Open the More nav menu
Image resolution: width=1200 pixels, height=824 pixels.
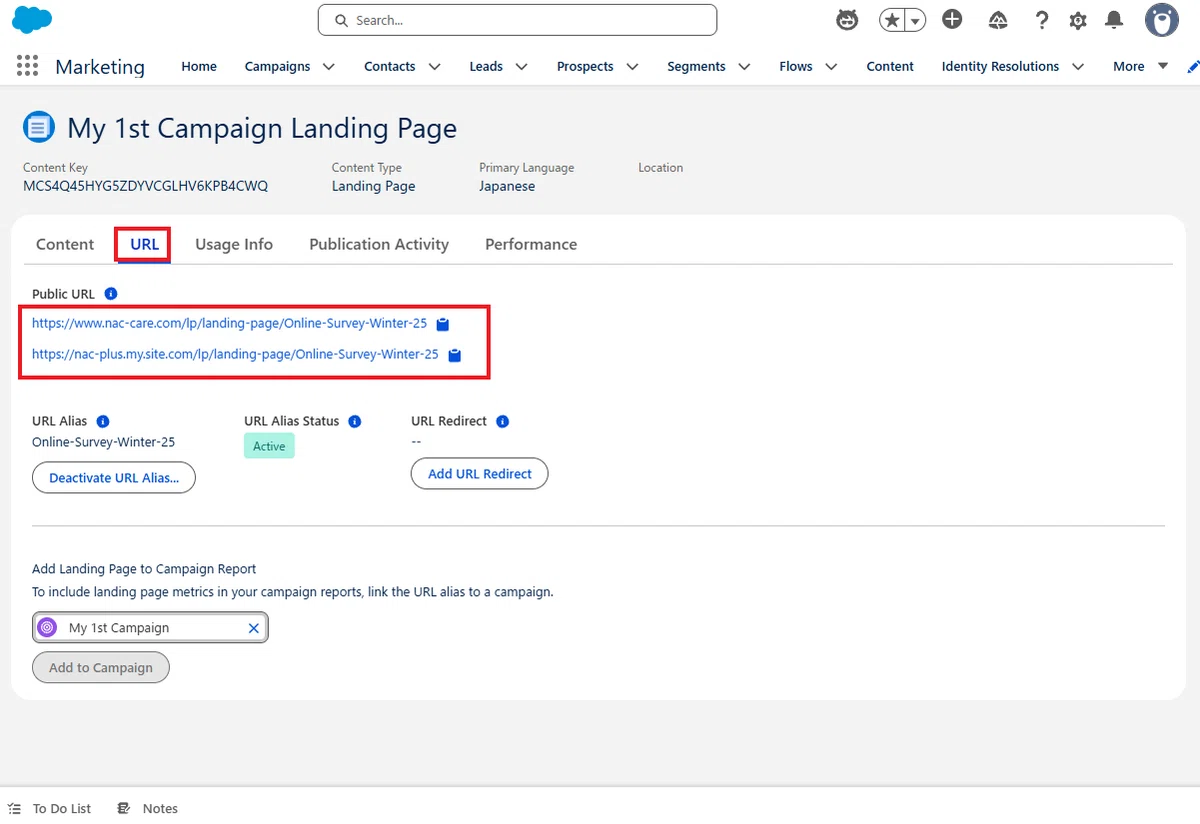1140,66
